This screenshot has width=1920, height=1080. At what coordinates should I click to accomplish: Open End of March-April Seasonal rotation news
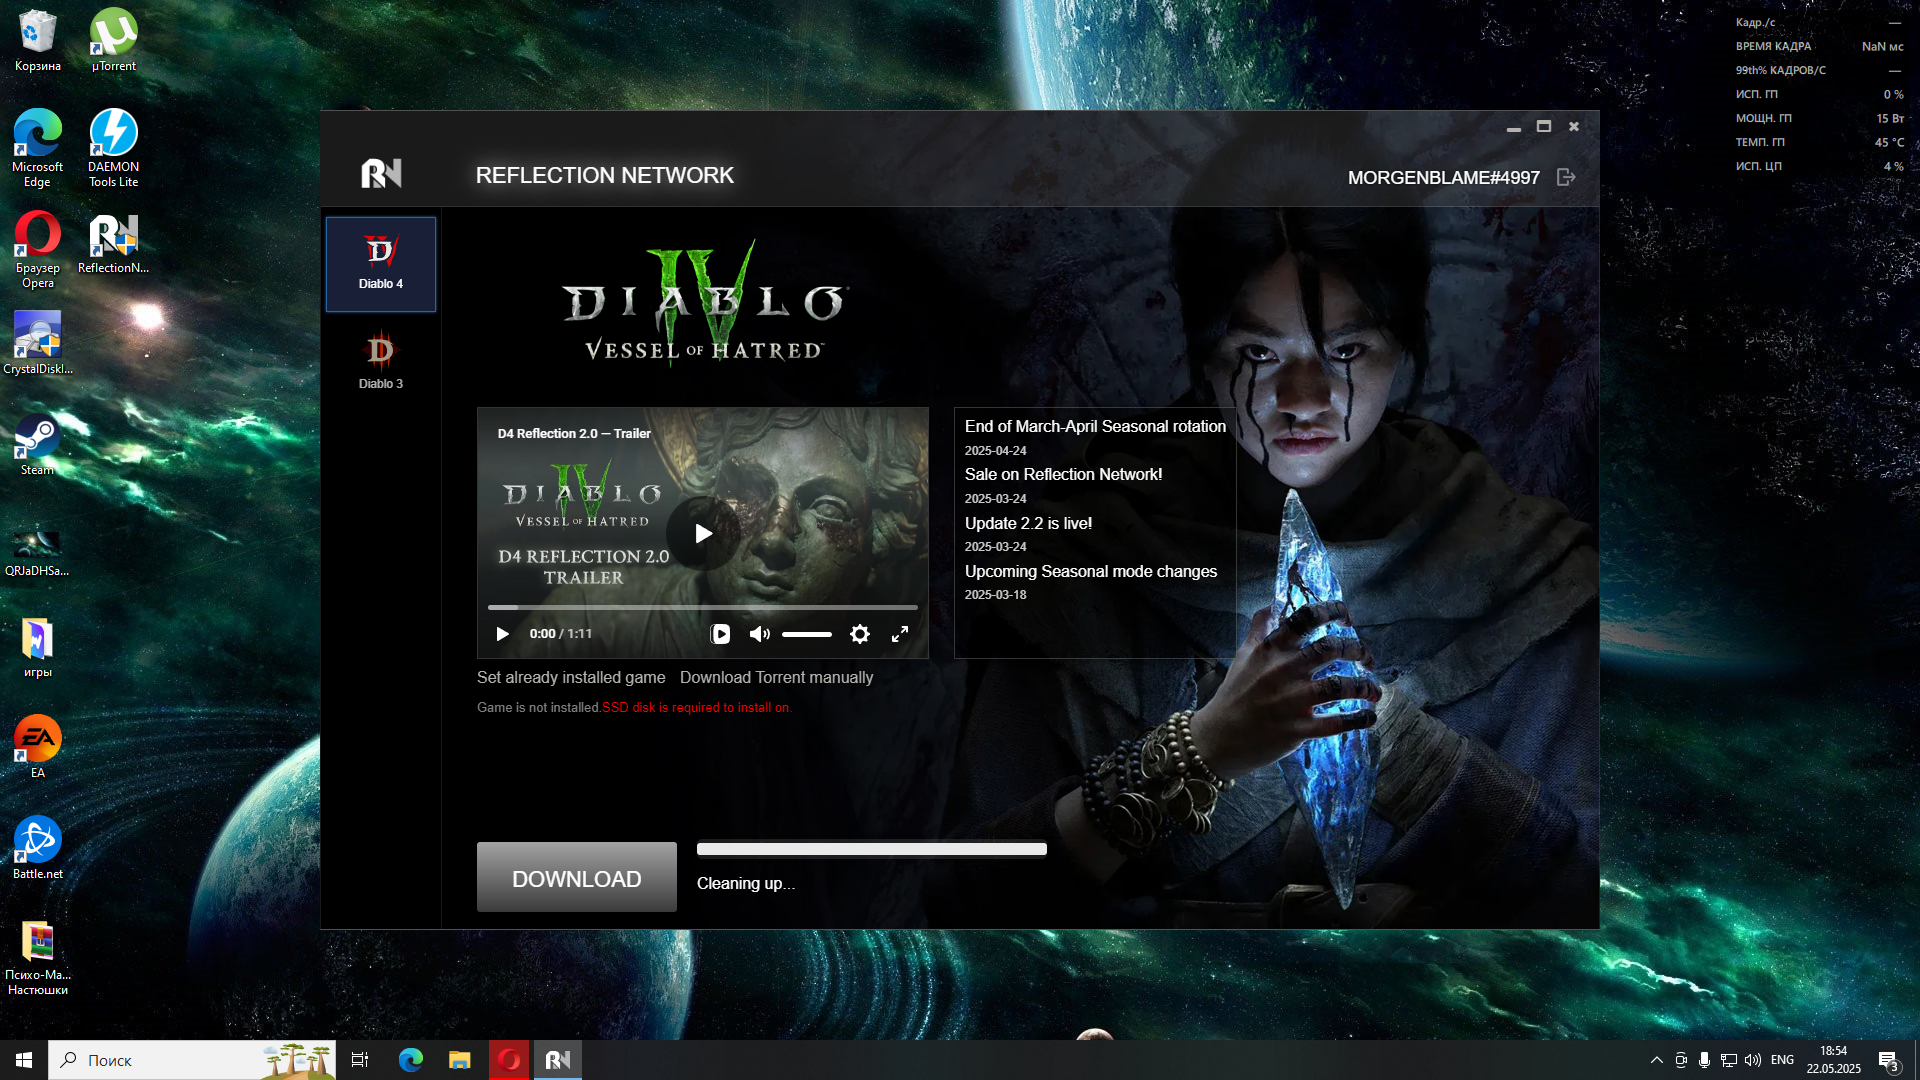coord(1095,426)
